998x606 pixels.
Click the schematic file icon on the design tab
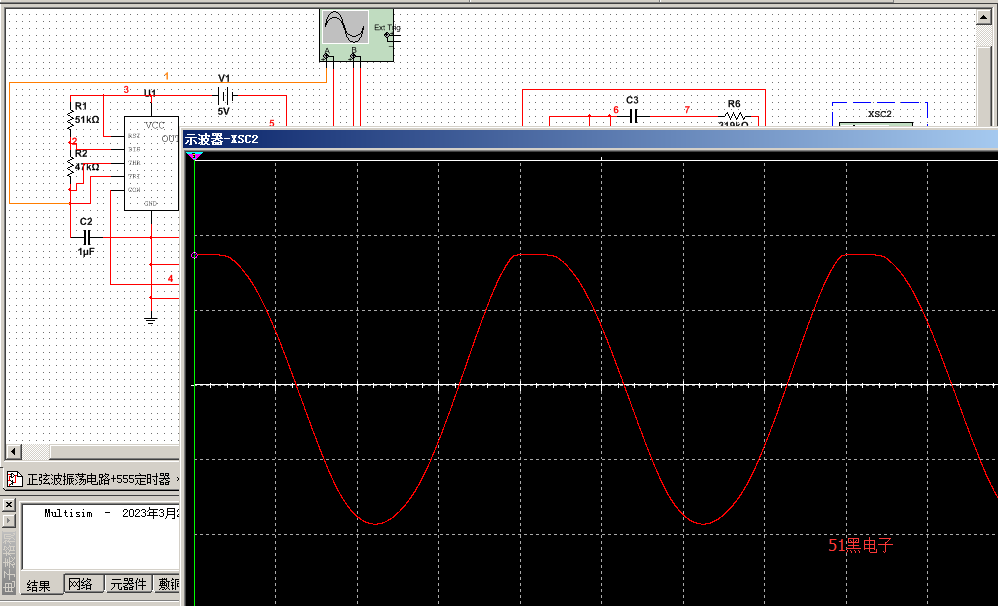(x=14, y=479)
